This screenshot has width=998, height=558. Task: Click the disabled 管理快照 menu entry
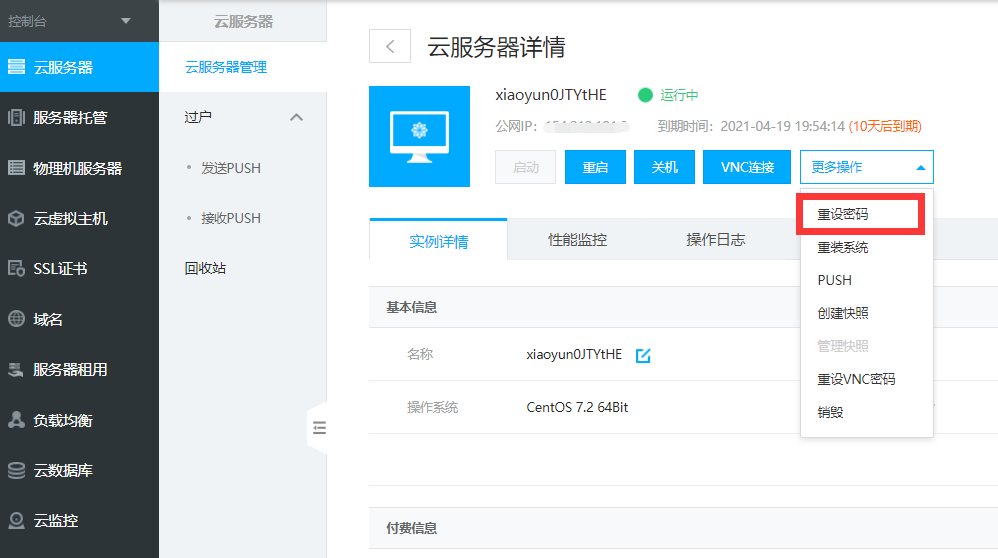point(843,347)
